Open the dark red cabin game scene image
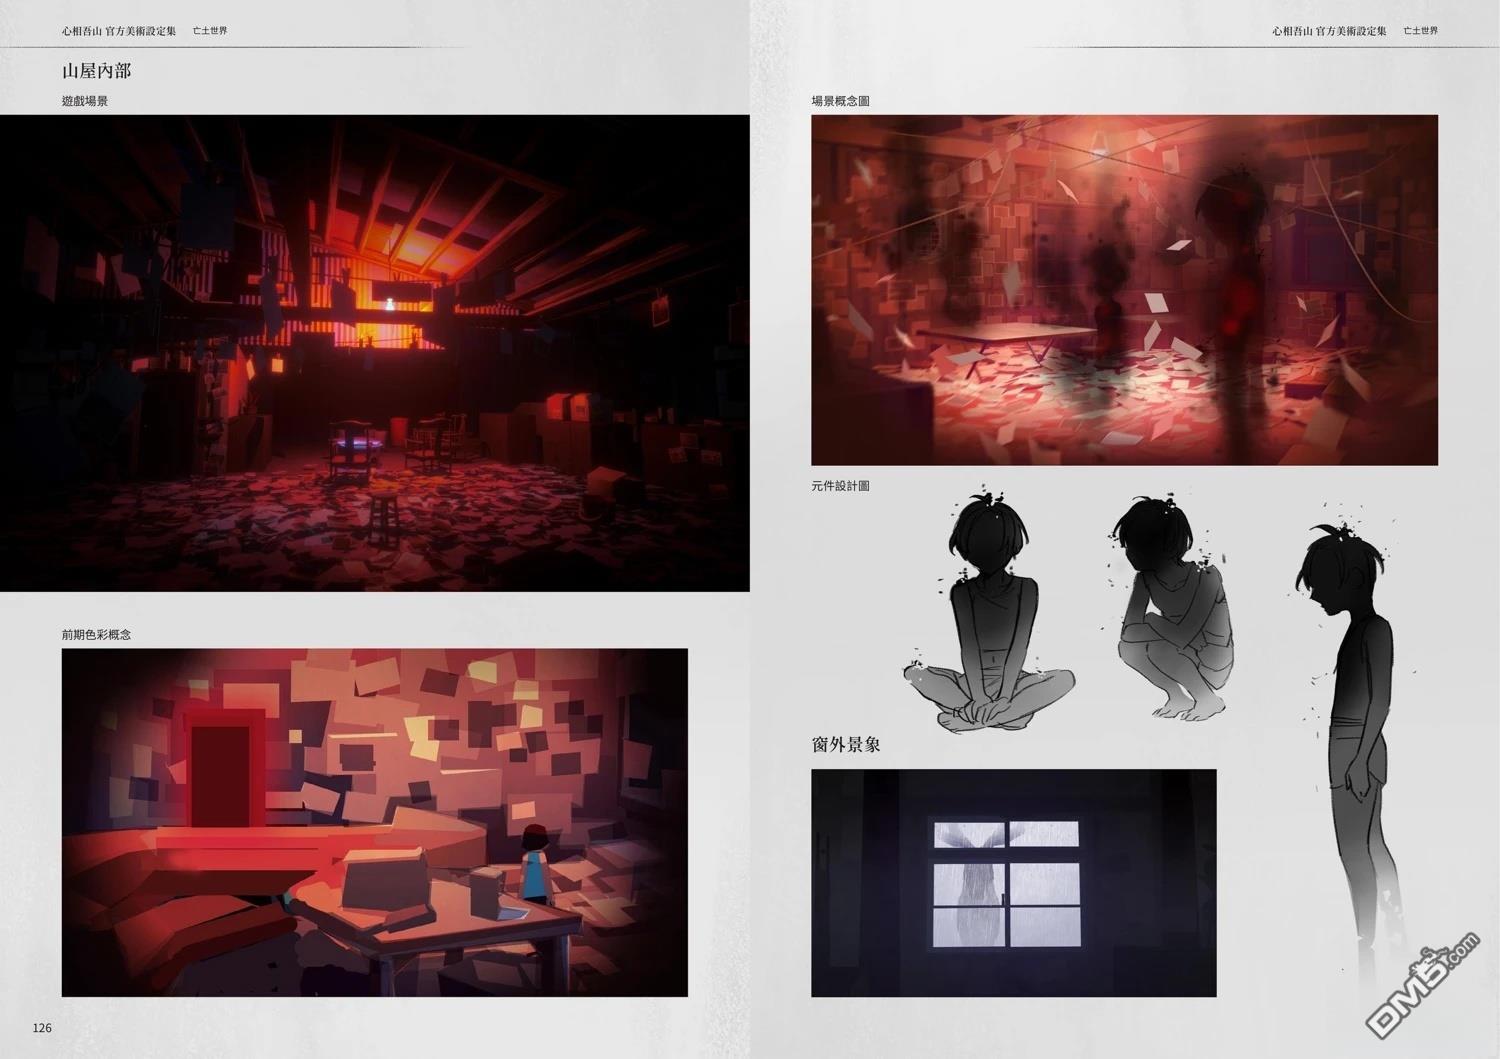 point(375,353)
